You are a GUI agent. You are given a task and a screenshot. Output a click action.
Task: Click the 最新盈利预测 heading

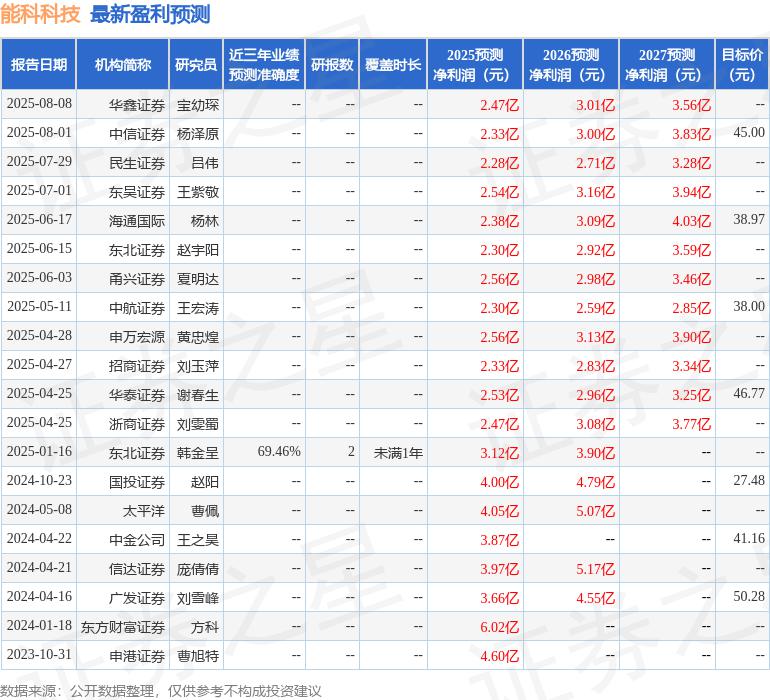(150, 14)
